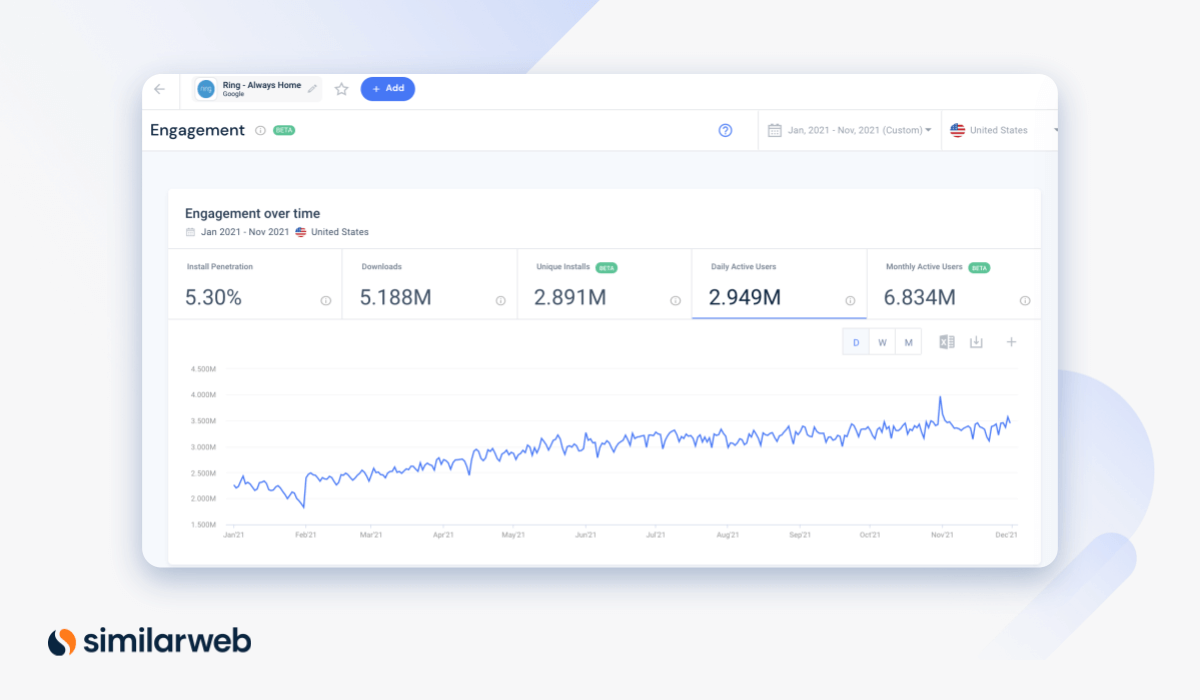Download the chart image

(x=976, y=342)
